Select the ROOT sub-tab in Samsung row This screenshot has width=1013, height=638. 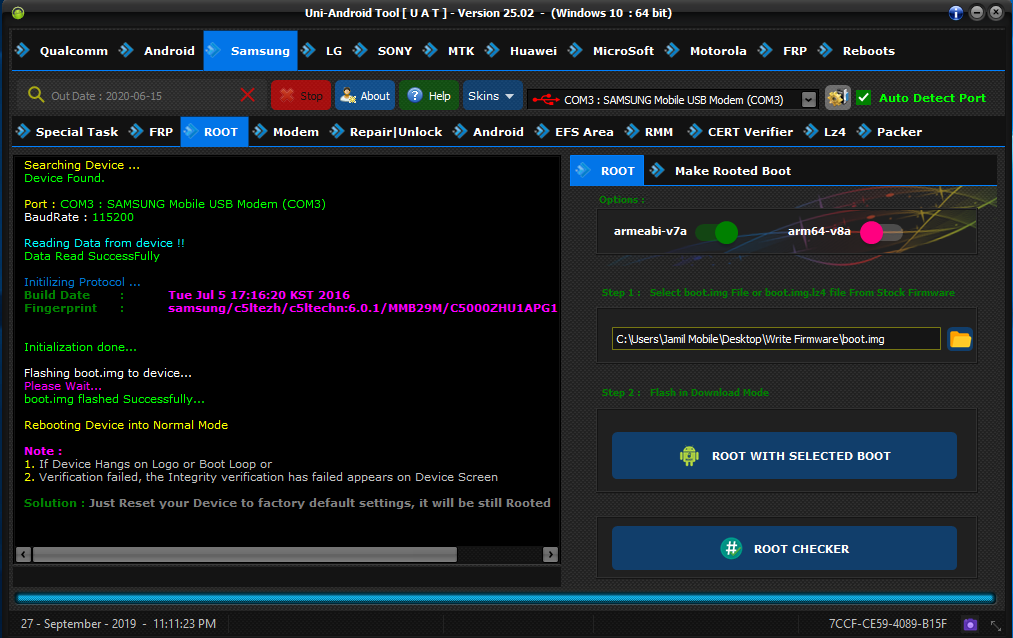214,132
